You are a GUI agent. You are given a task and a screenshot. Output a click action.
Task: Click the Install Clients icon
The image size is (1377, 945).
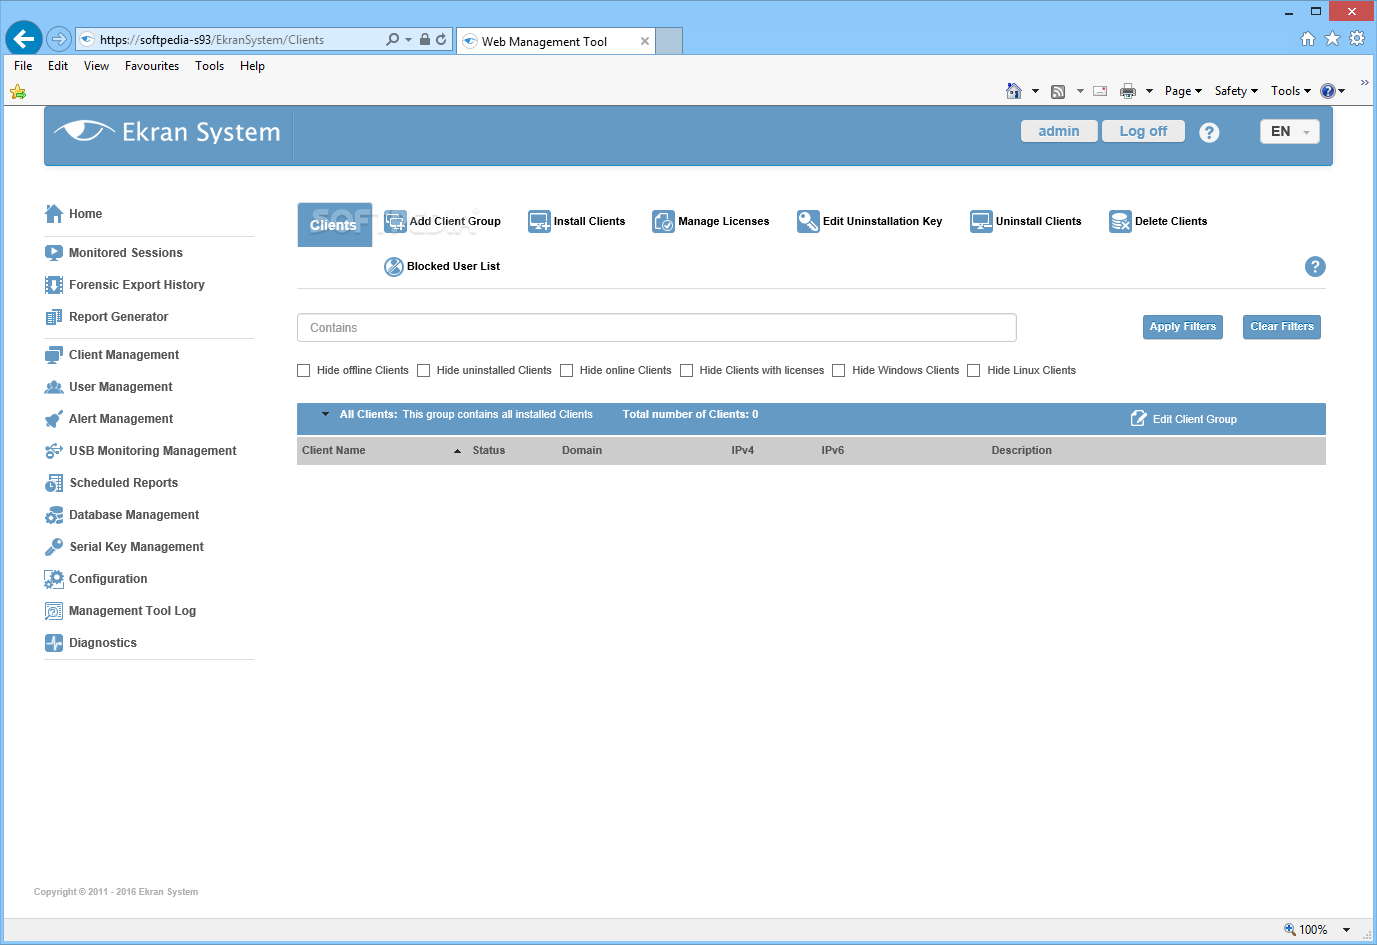[540, 222]
